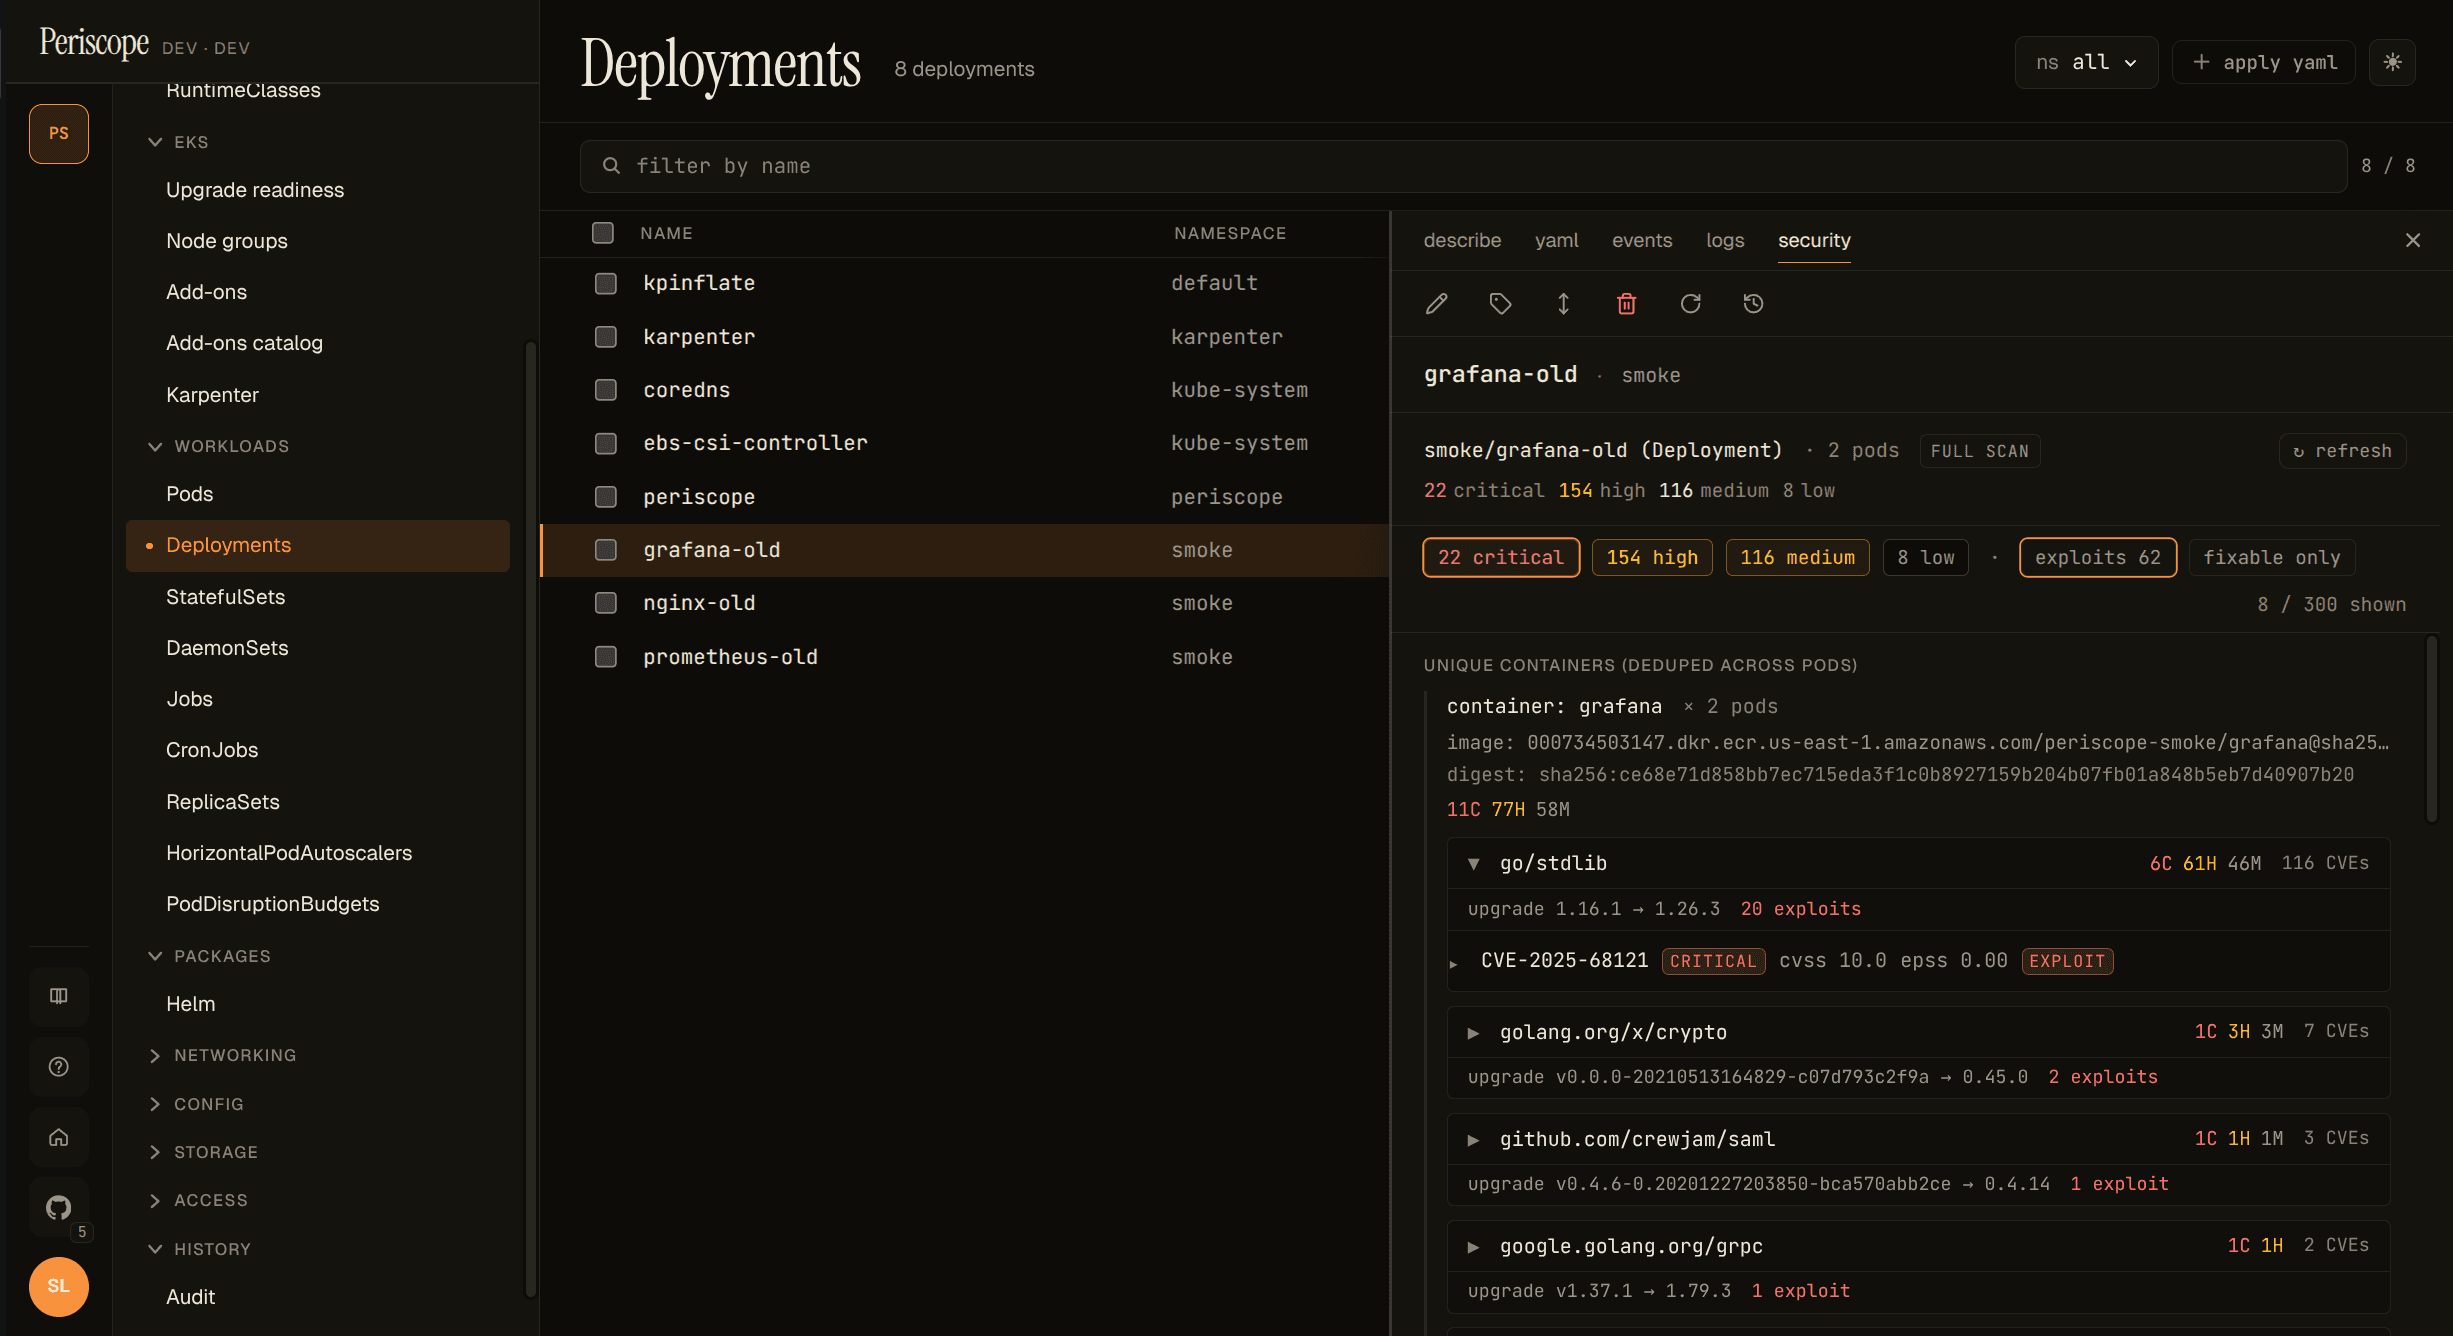Select the security tab
Viewport: 2453px width, 1336px height.
pyautogui.click(x=1814, y=240)
